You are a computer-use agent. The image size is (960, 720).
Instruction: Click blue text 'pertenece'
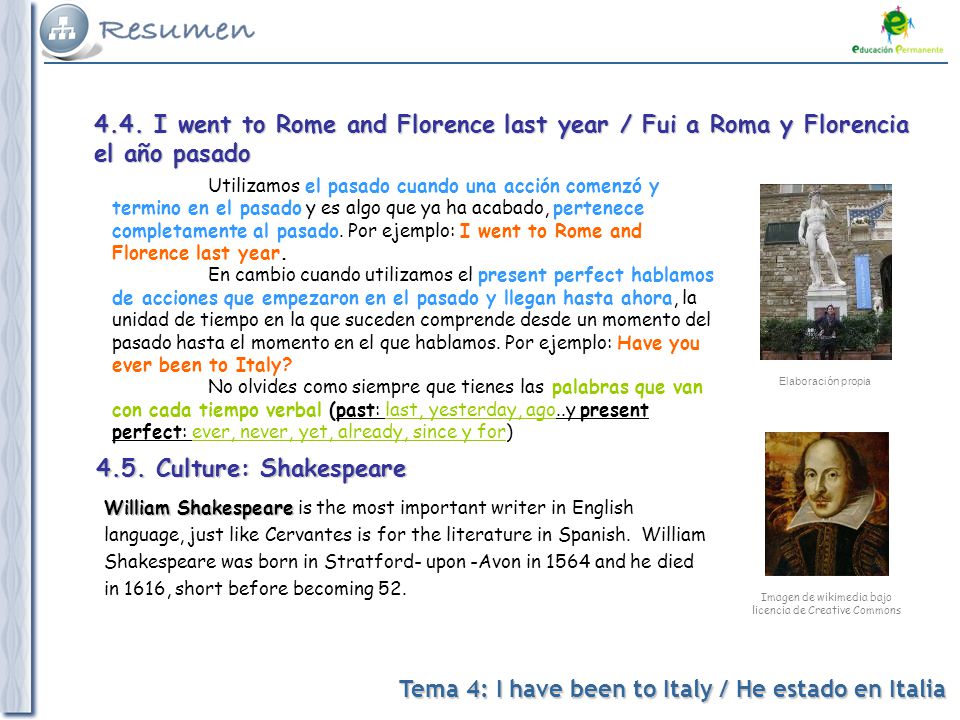598,208
